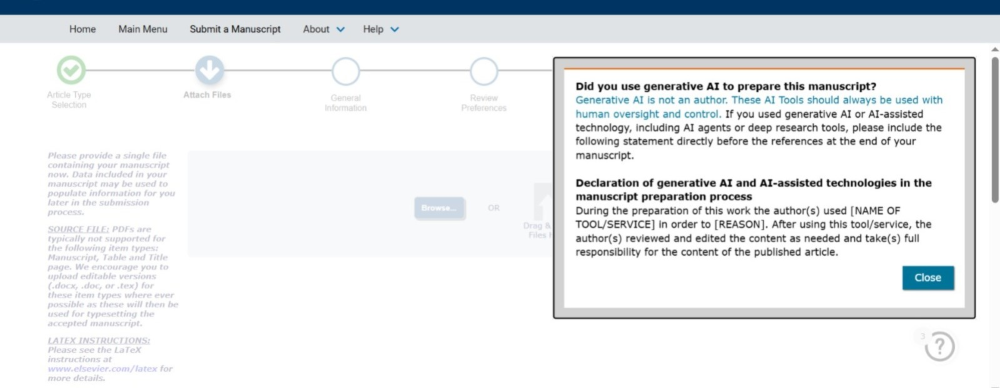This screenshot has height=388, width=1000.
Task: Click the drag-and-drop files upload icon
Action: (543, 201)
